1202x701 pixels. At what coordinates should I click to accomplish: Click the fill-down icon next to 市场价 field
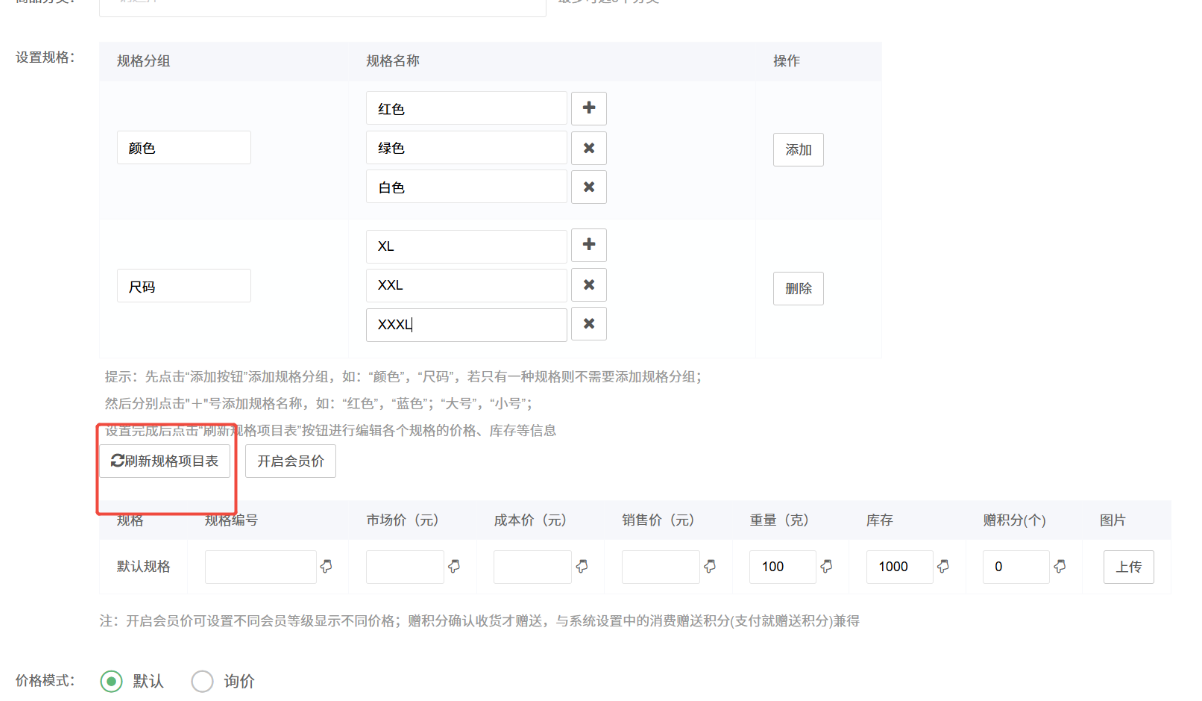pos(454,566)
